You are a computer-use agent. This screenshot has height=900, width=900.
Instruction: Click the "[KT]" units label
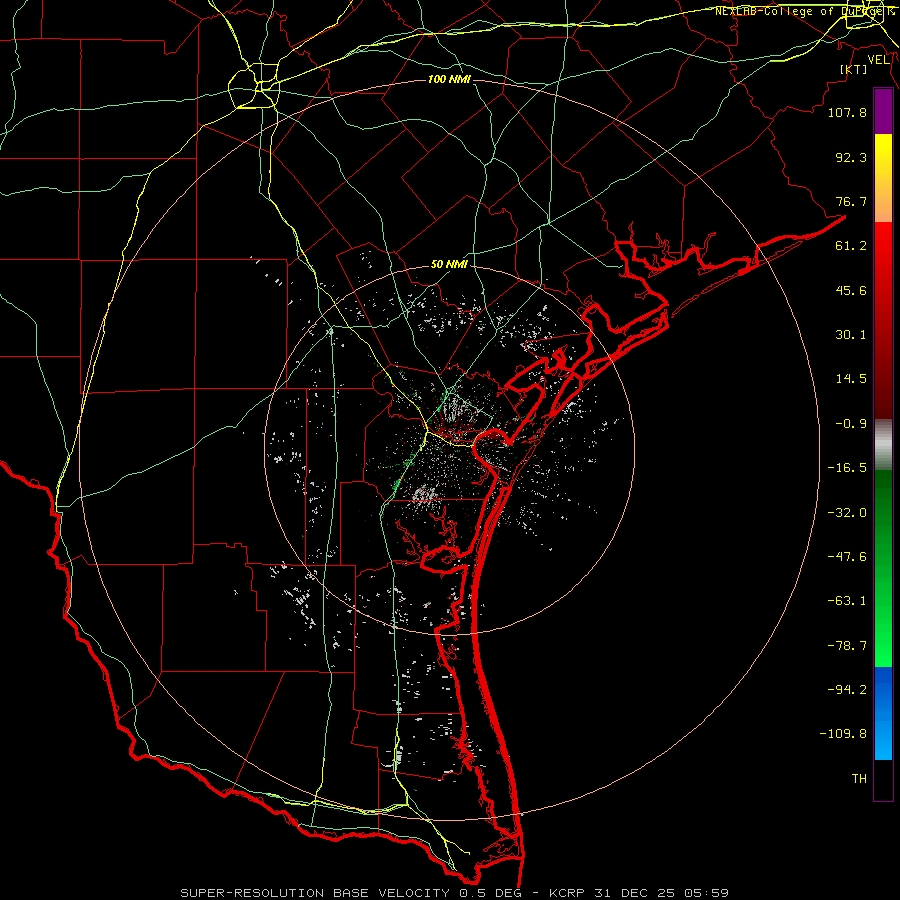854,69
